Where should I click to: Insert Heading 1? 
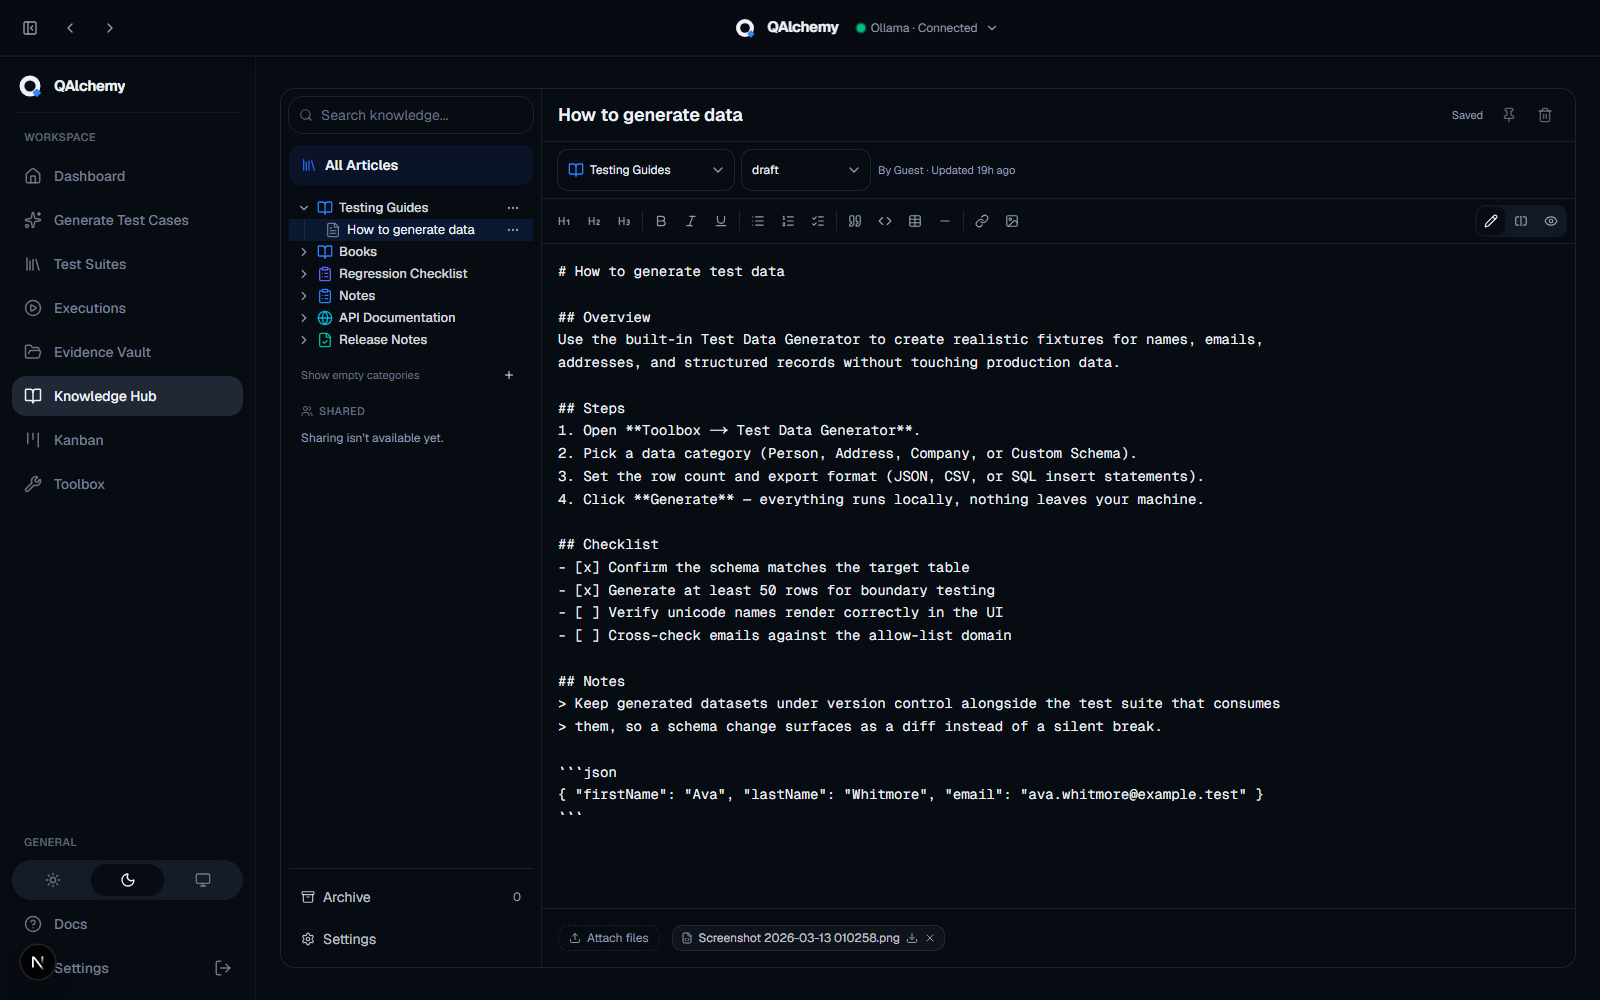pos(564,221)
